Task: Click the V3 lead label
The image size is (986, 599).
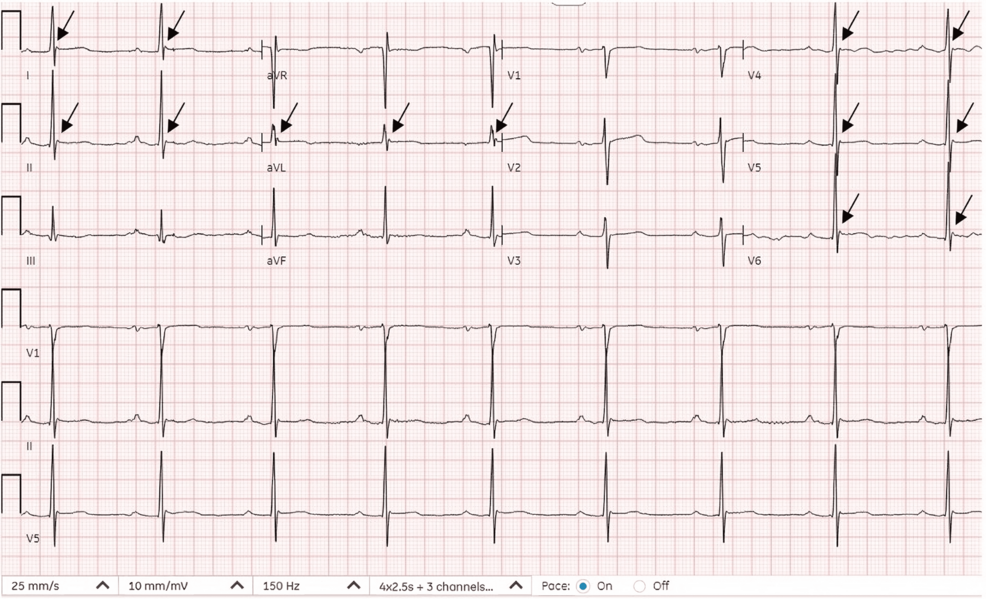Action: 514,260
